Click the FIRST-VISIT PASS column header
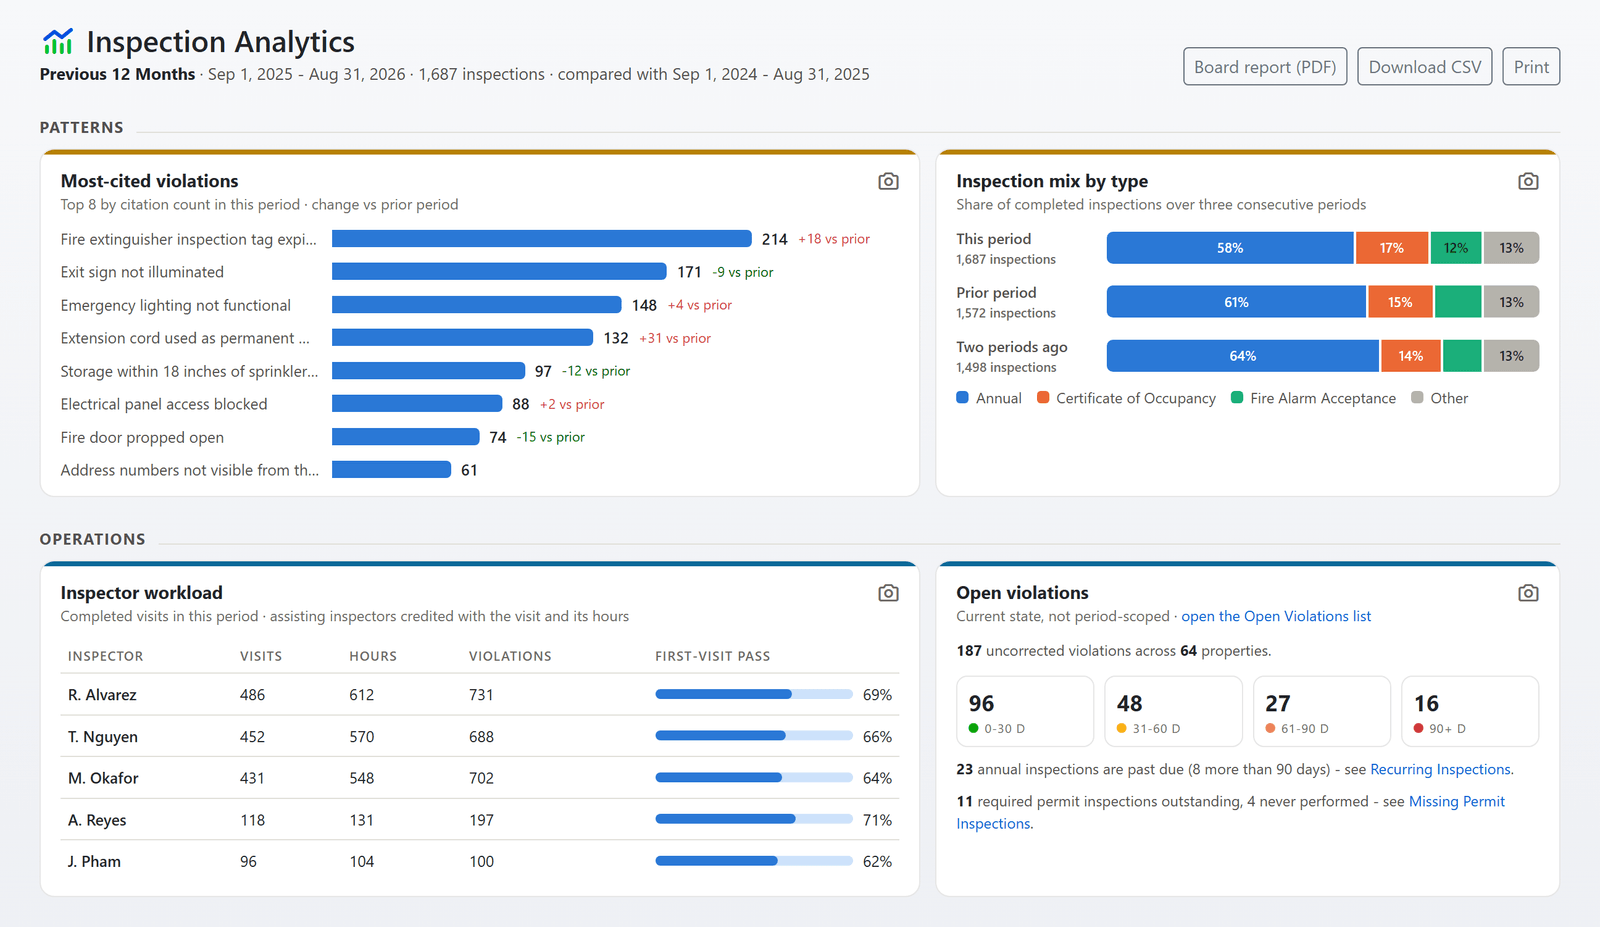1600x927 pixels. tap(713, 656)
